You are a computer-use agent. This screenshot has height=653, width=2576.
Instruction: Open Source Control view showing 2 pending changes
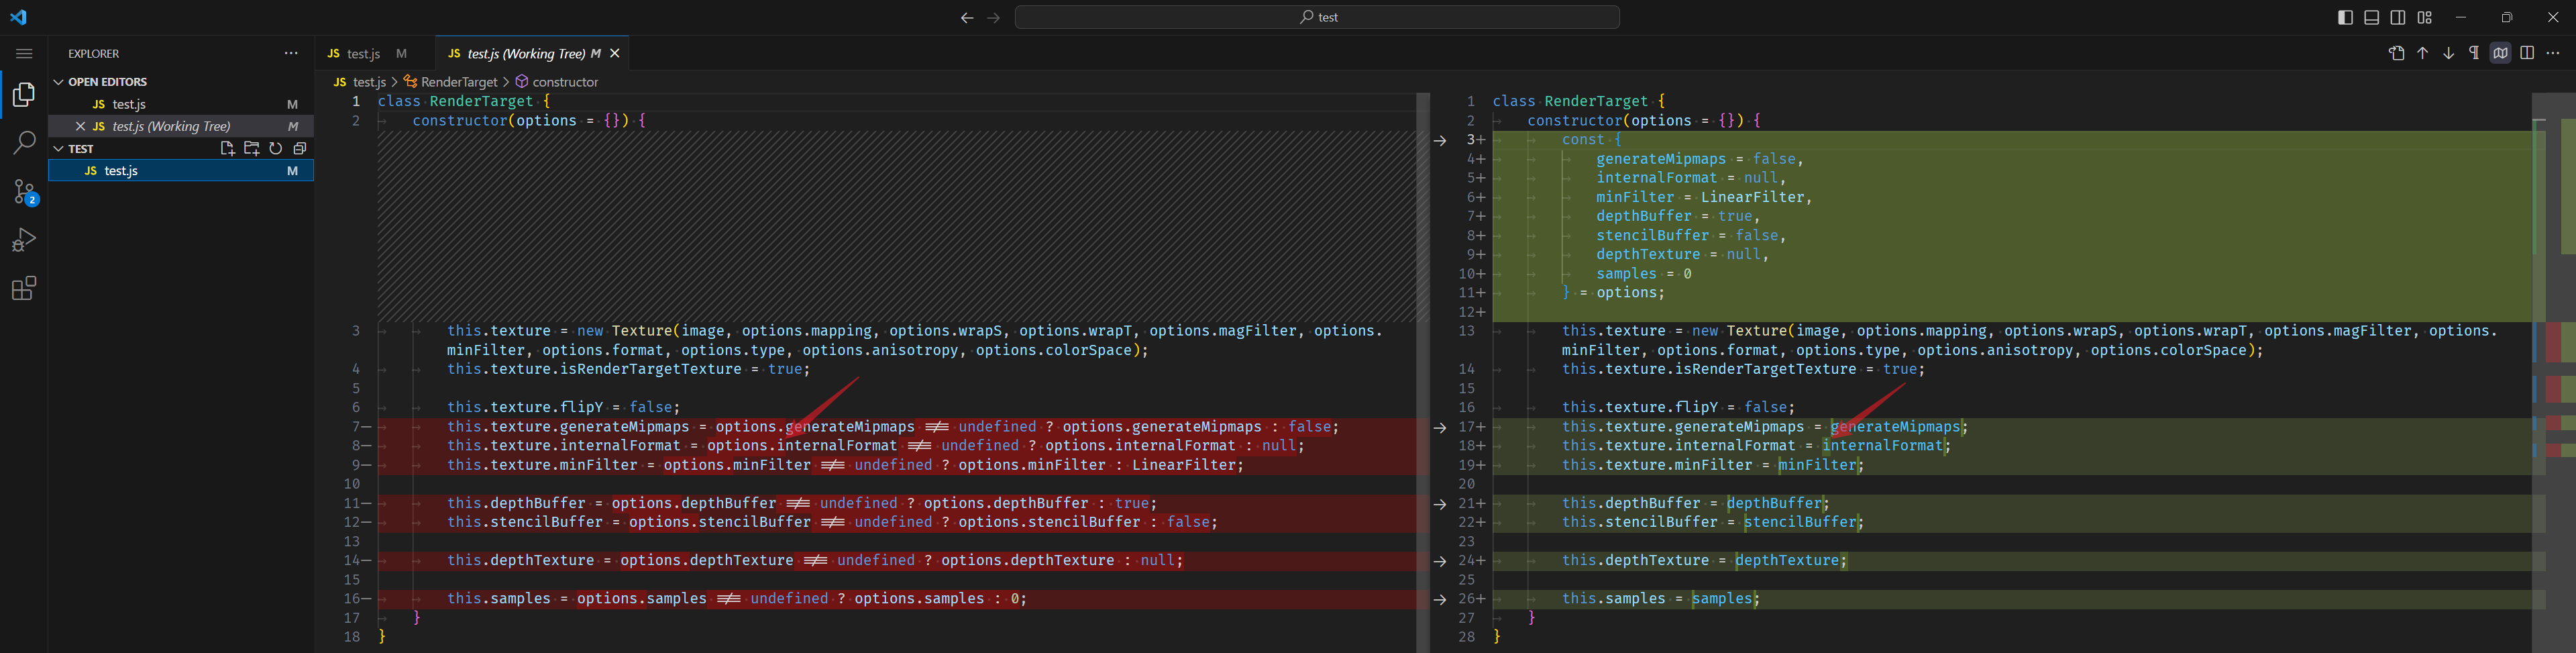click(24, 192)
